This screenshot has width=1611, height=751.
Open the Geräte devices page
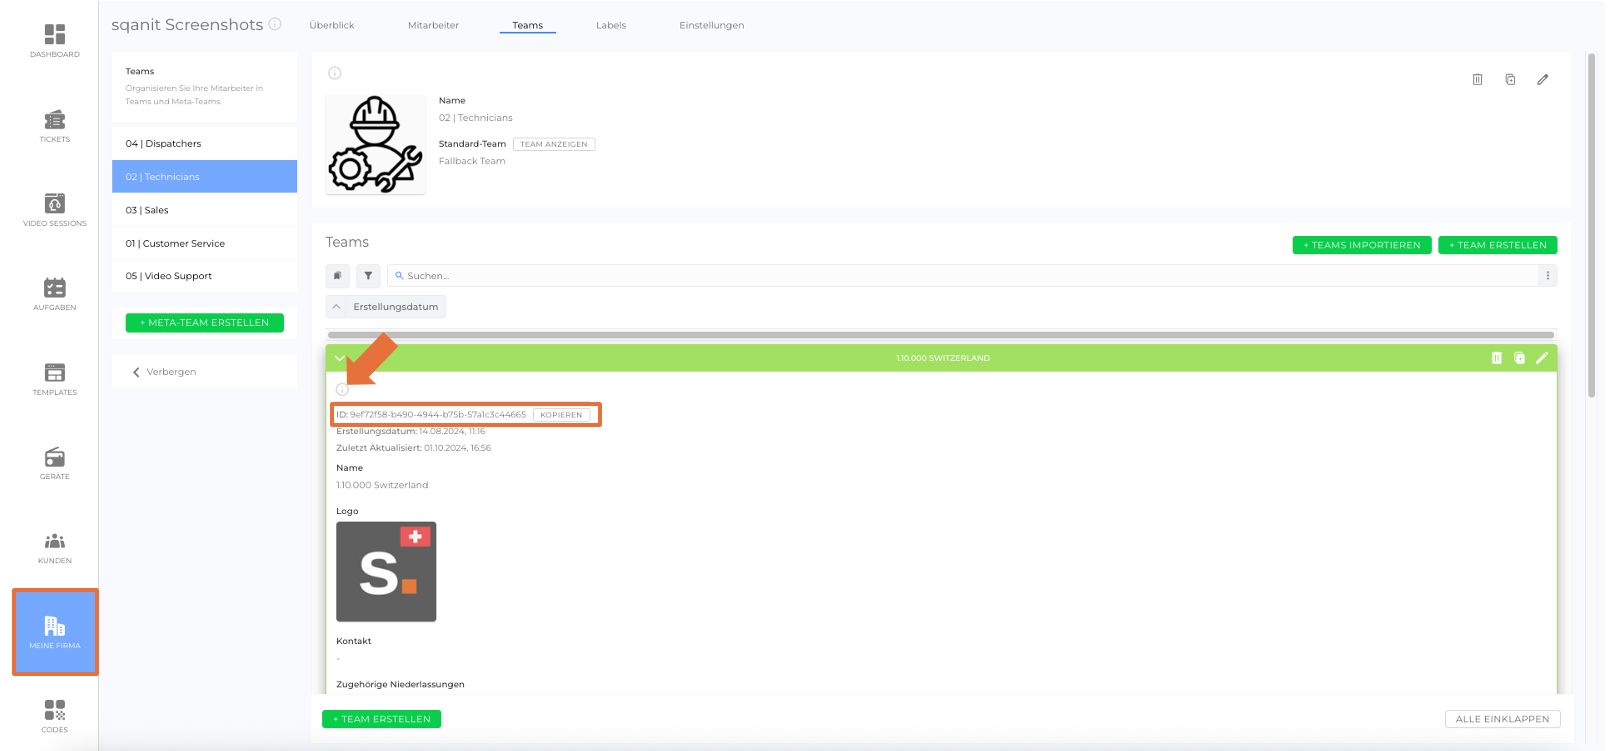(54, 463)
